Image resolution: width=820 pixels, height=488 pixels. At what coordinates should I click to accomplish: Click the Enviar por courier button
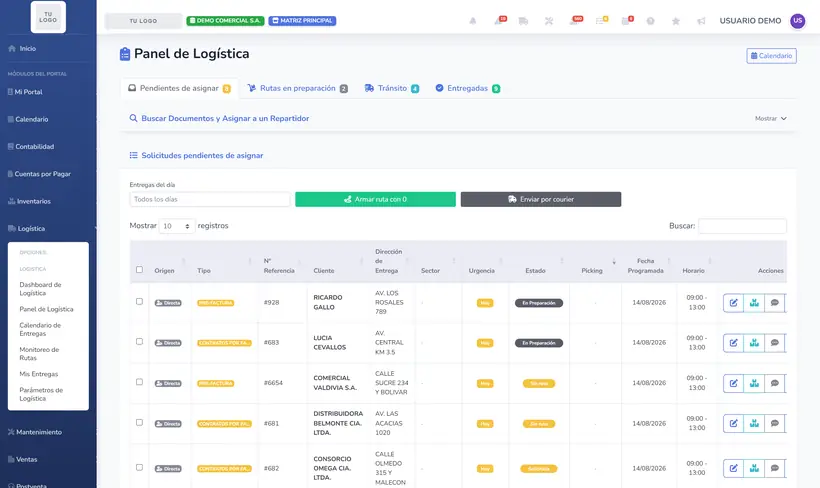click(x=541, y=199)
